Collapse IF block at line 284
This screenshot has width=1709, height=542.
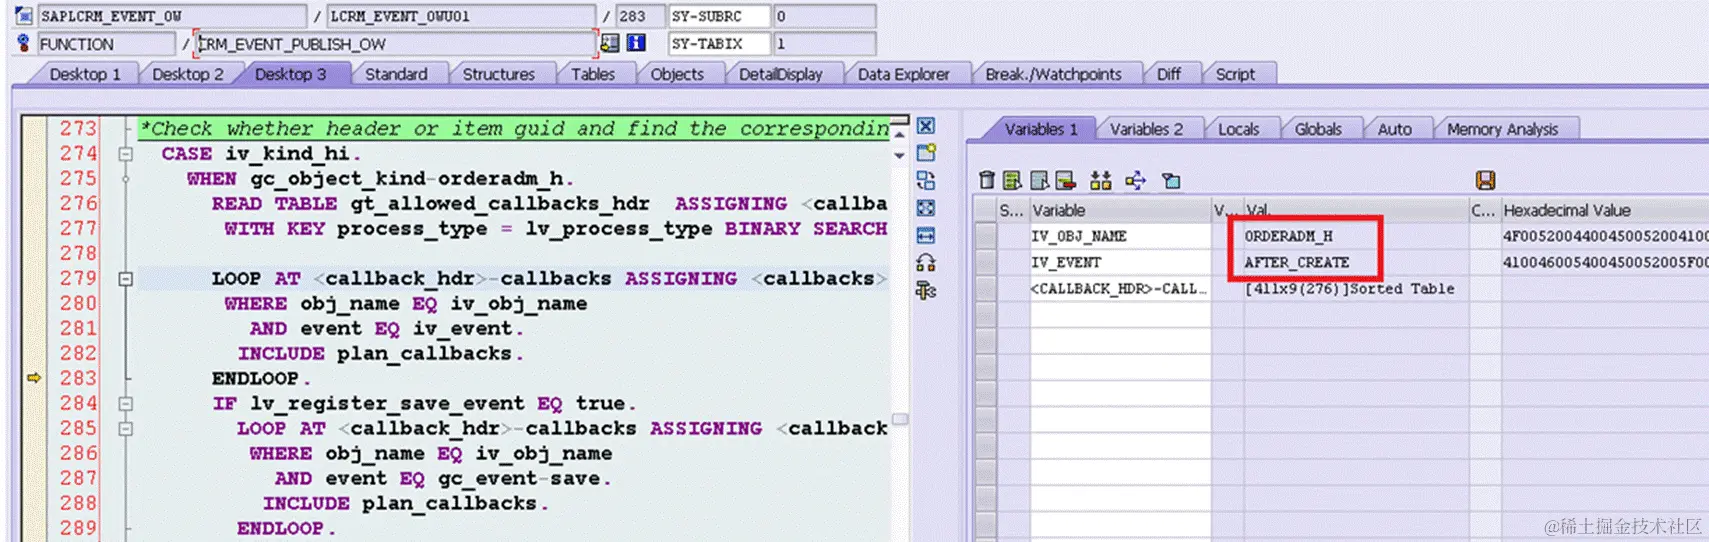[x=125, y=404]
